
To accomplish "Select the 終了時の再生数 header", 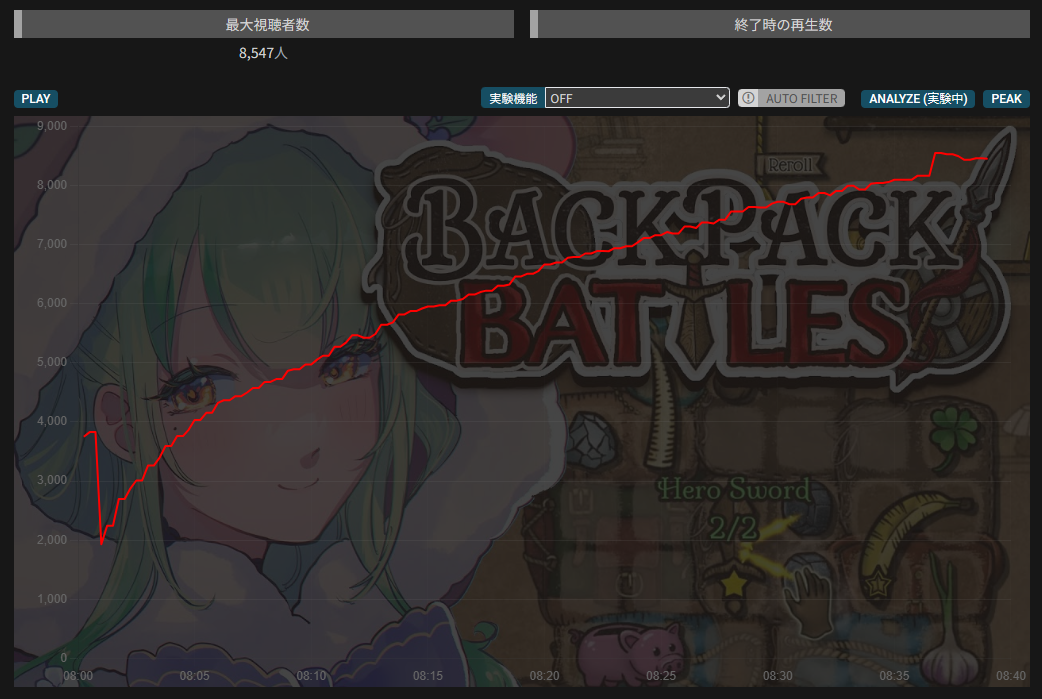I will pos(780,25).
